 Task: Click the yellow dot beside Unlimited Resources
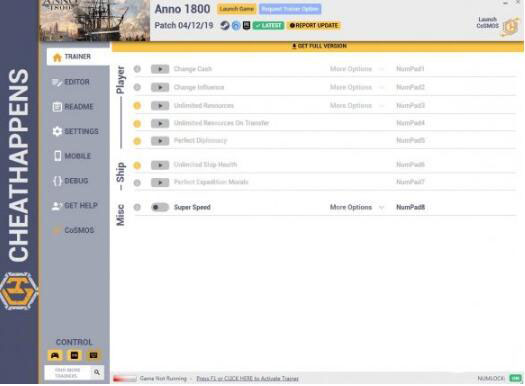137,106
